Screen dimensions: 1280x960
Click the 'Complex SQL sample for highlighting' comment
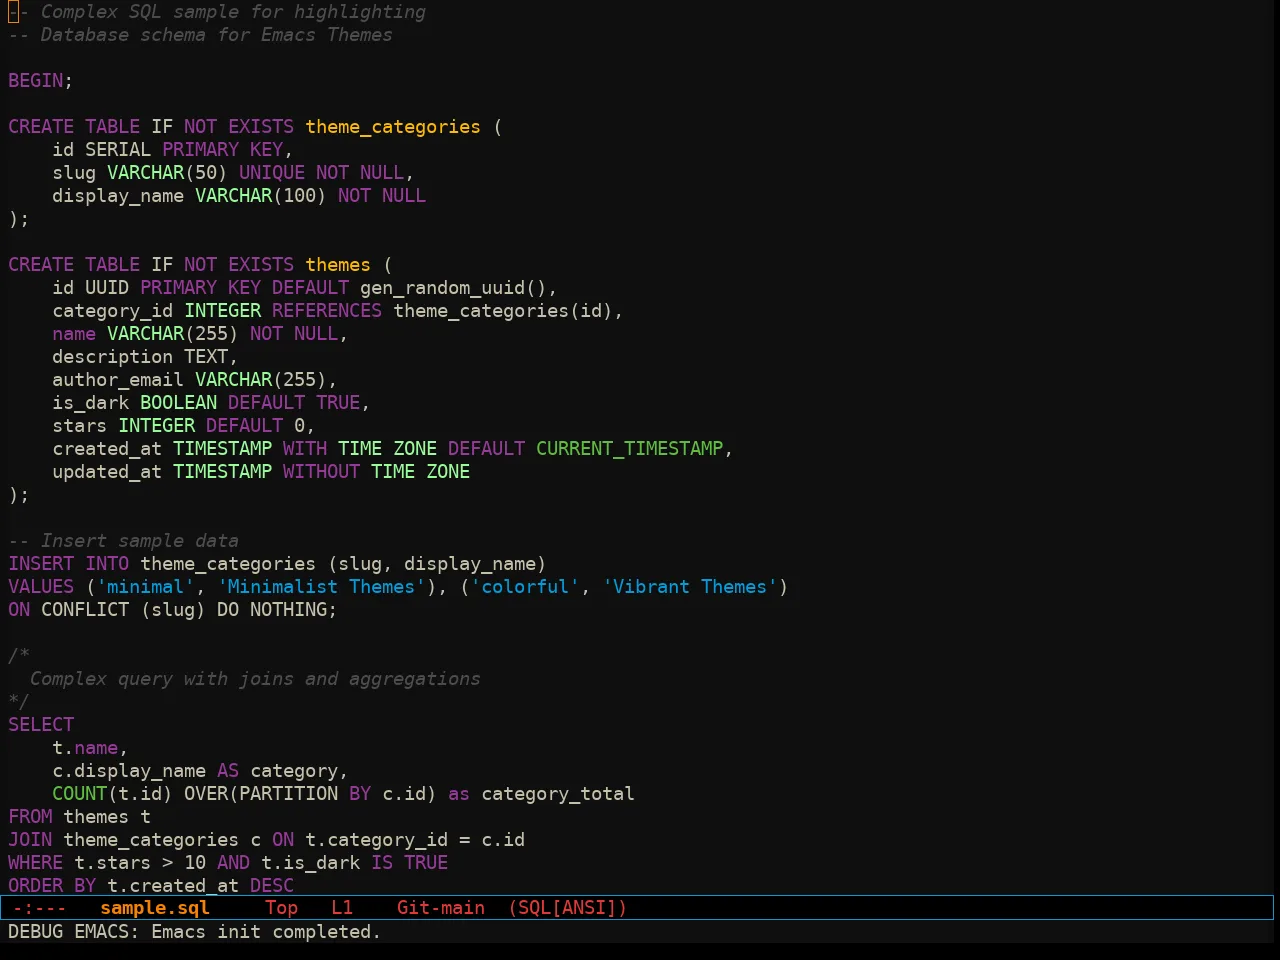point(217,12)
